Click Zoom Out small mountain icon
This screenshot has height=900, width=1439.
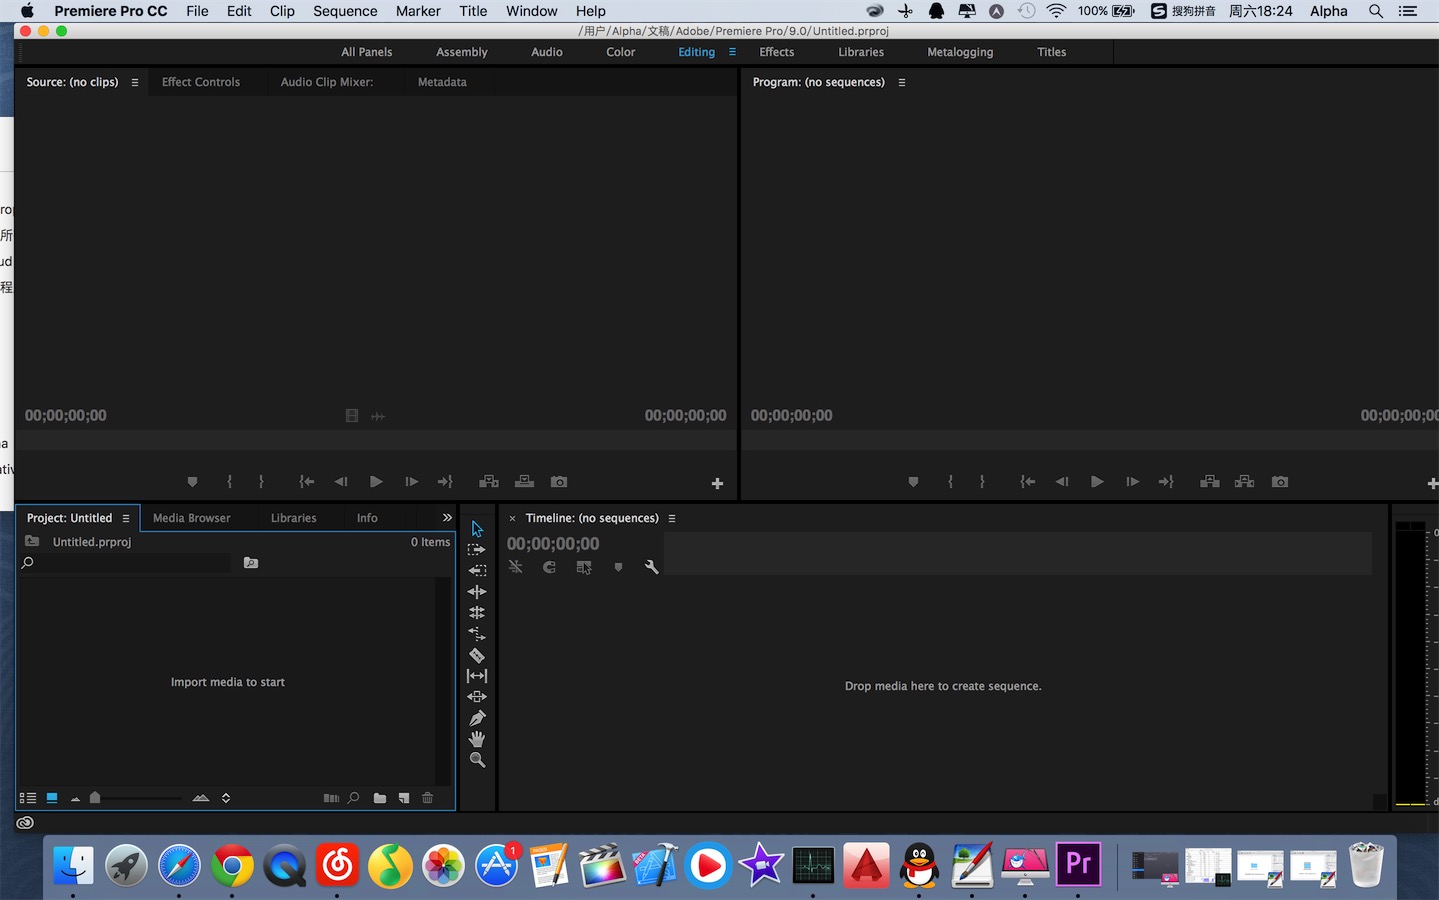coord(75,799)
